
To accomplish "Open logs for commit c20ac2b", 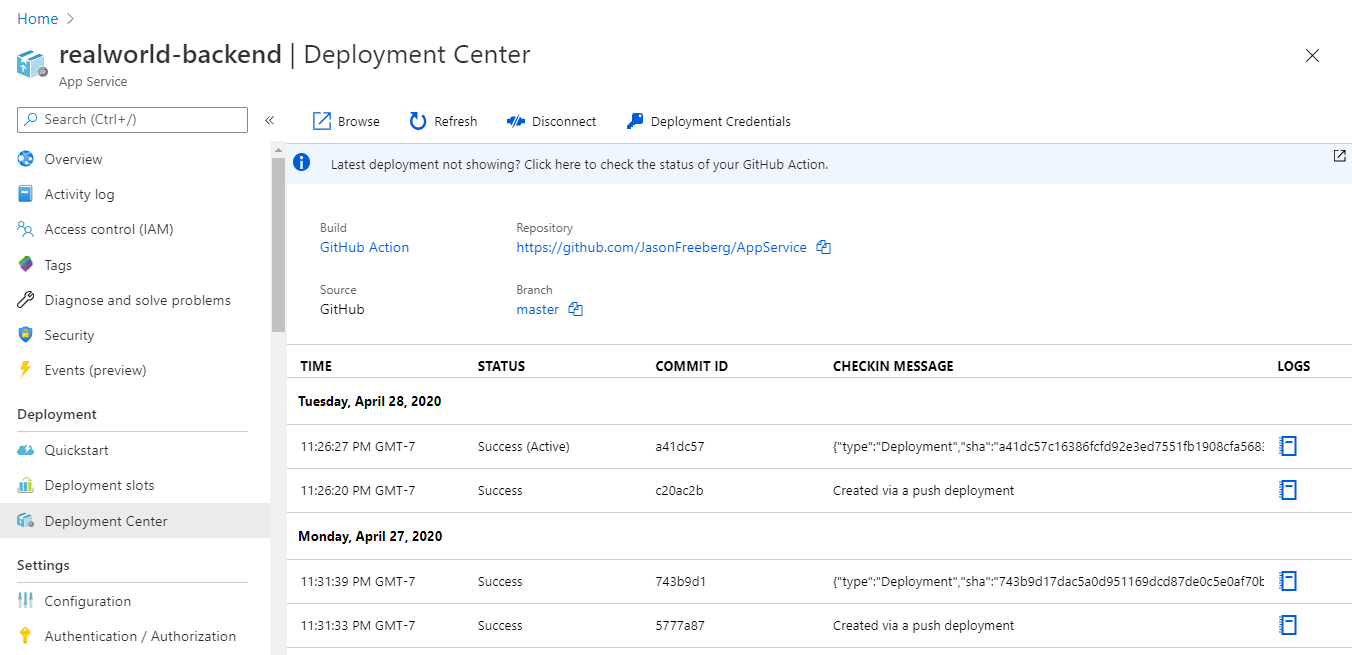I will 1288,490.
